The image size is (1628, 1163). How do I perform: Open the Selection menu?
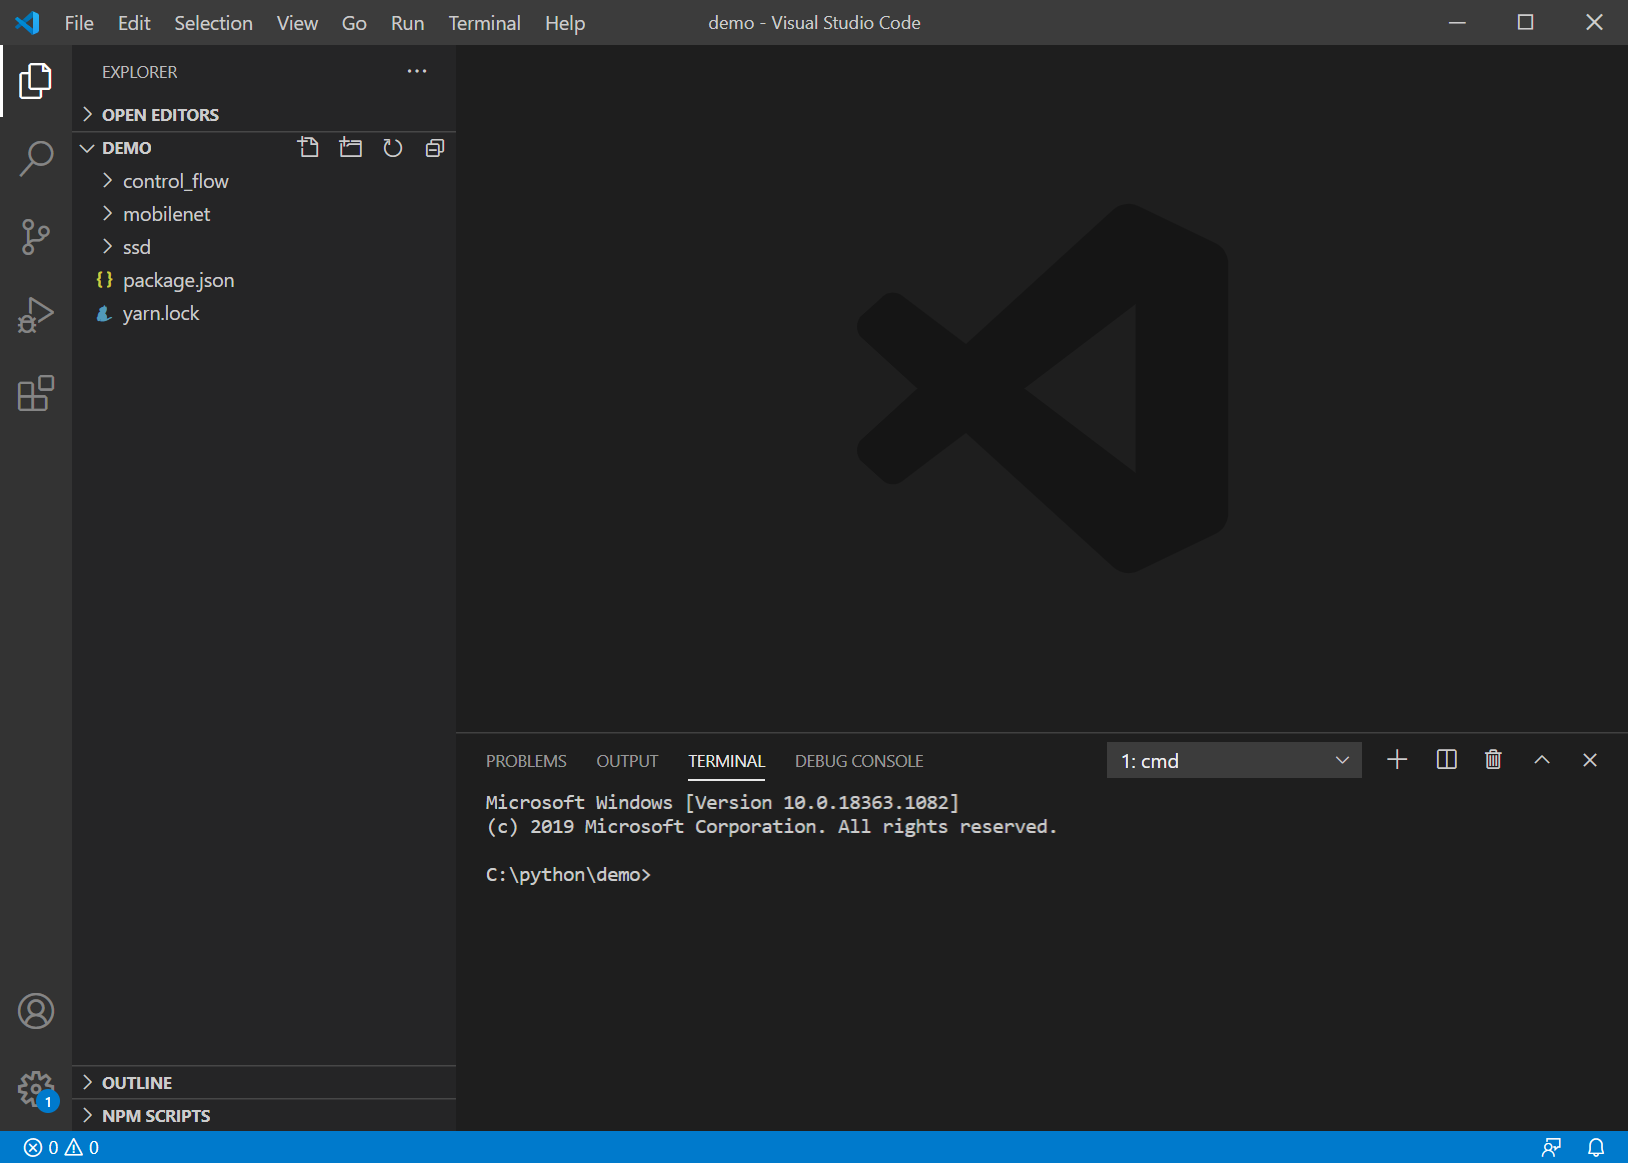point(213,22)
